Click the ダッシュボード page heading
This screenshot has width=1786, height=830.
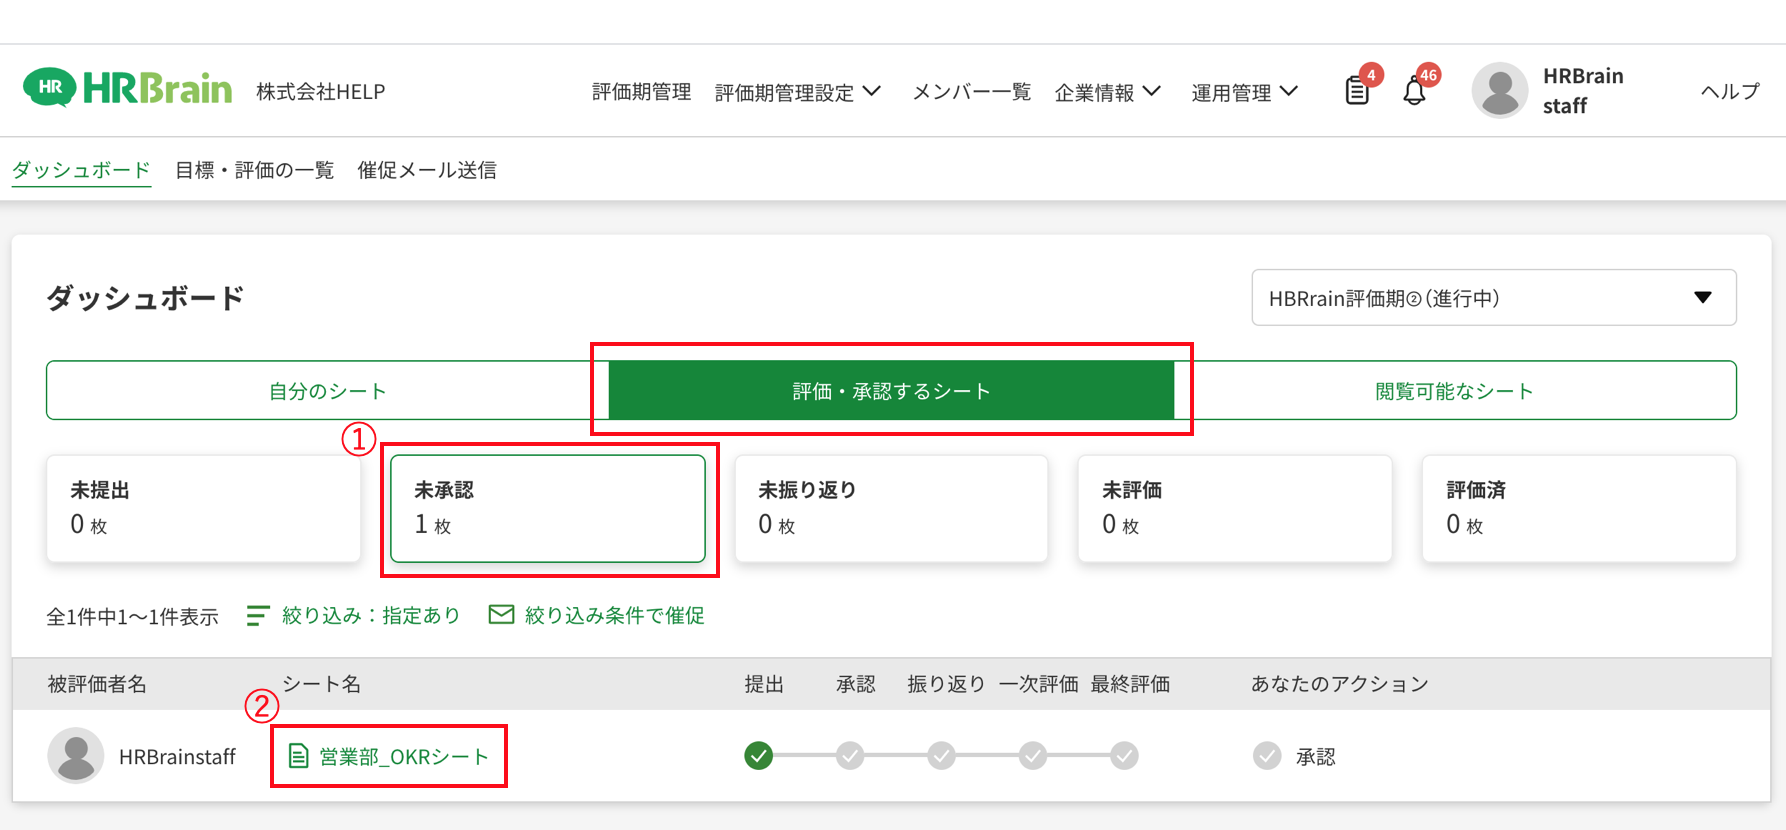[x=145, y=298]
